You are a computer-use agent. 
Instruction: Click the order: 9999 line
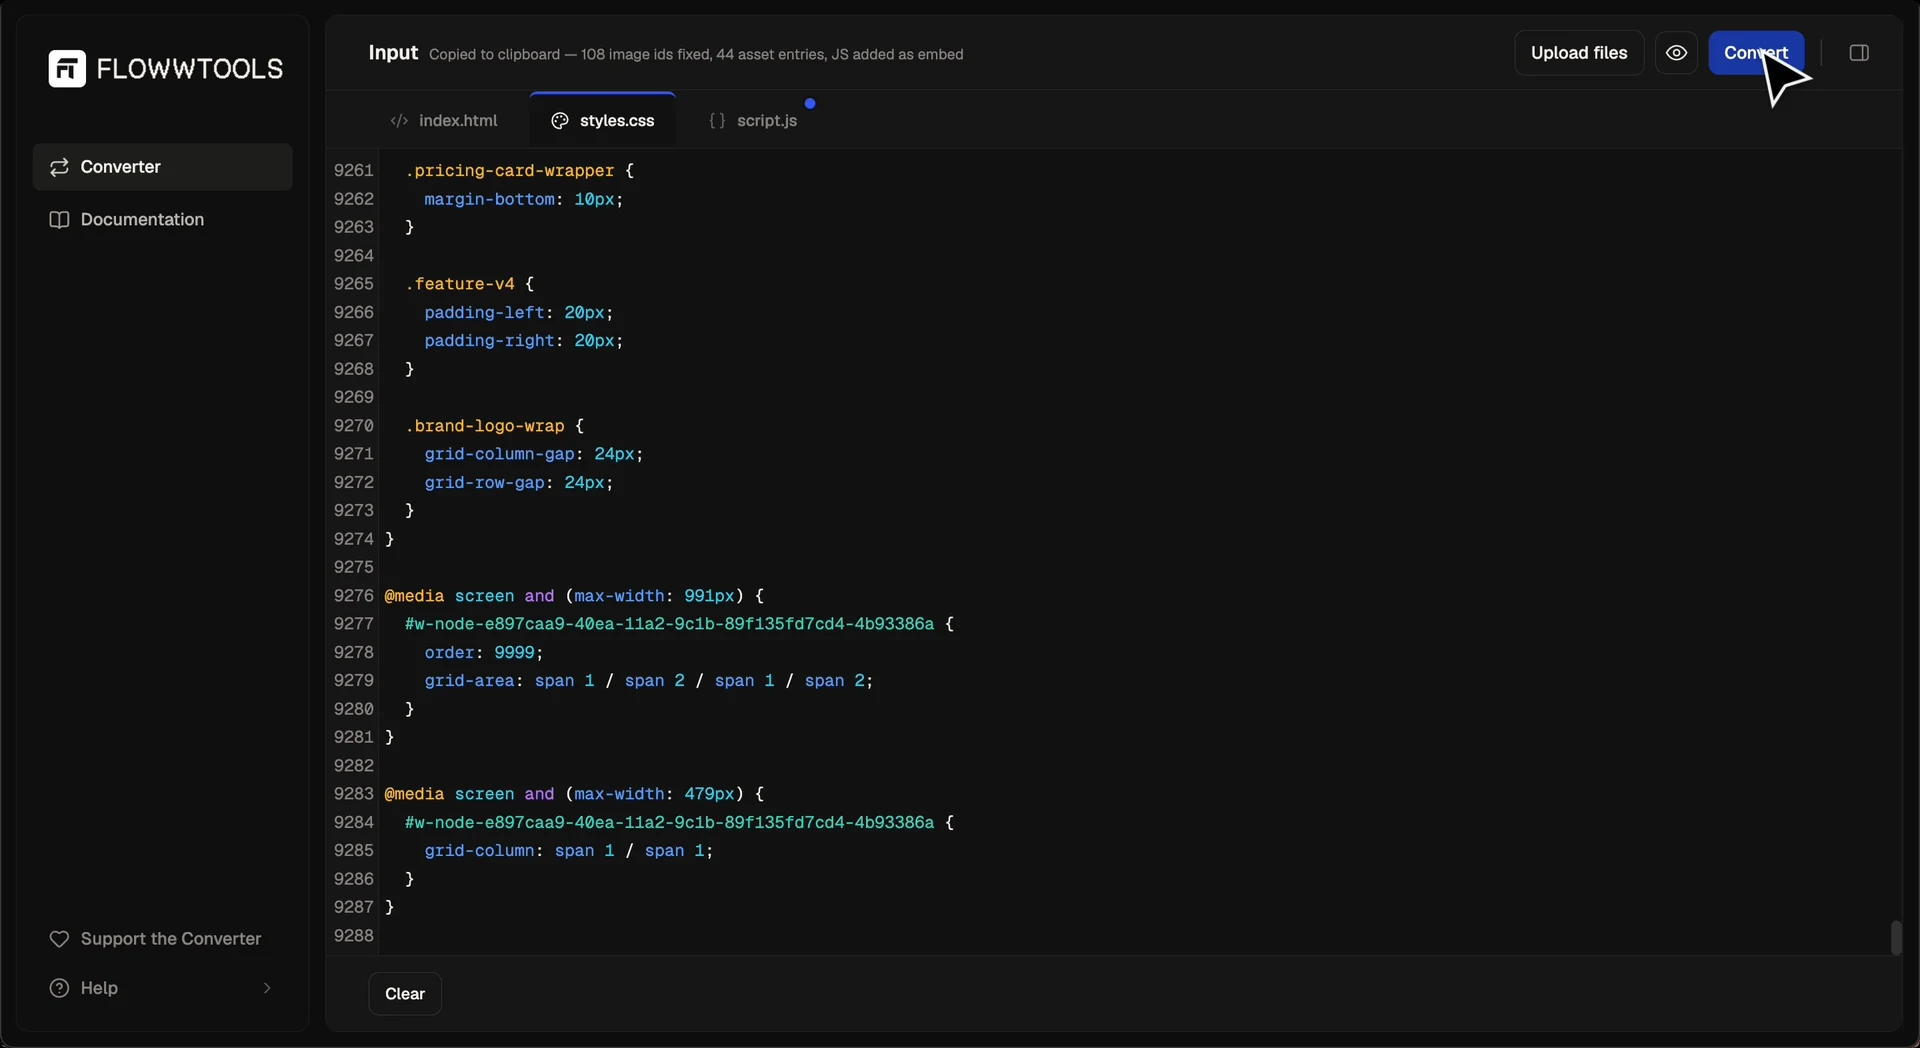(x=484, y=652)
